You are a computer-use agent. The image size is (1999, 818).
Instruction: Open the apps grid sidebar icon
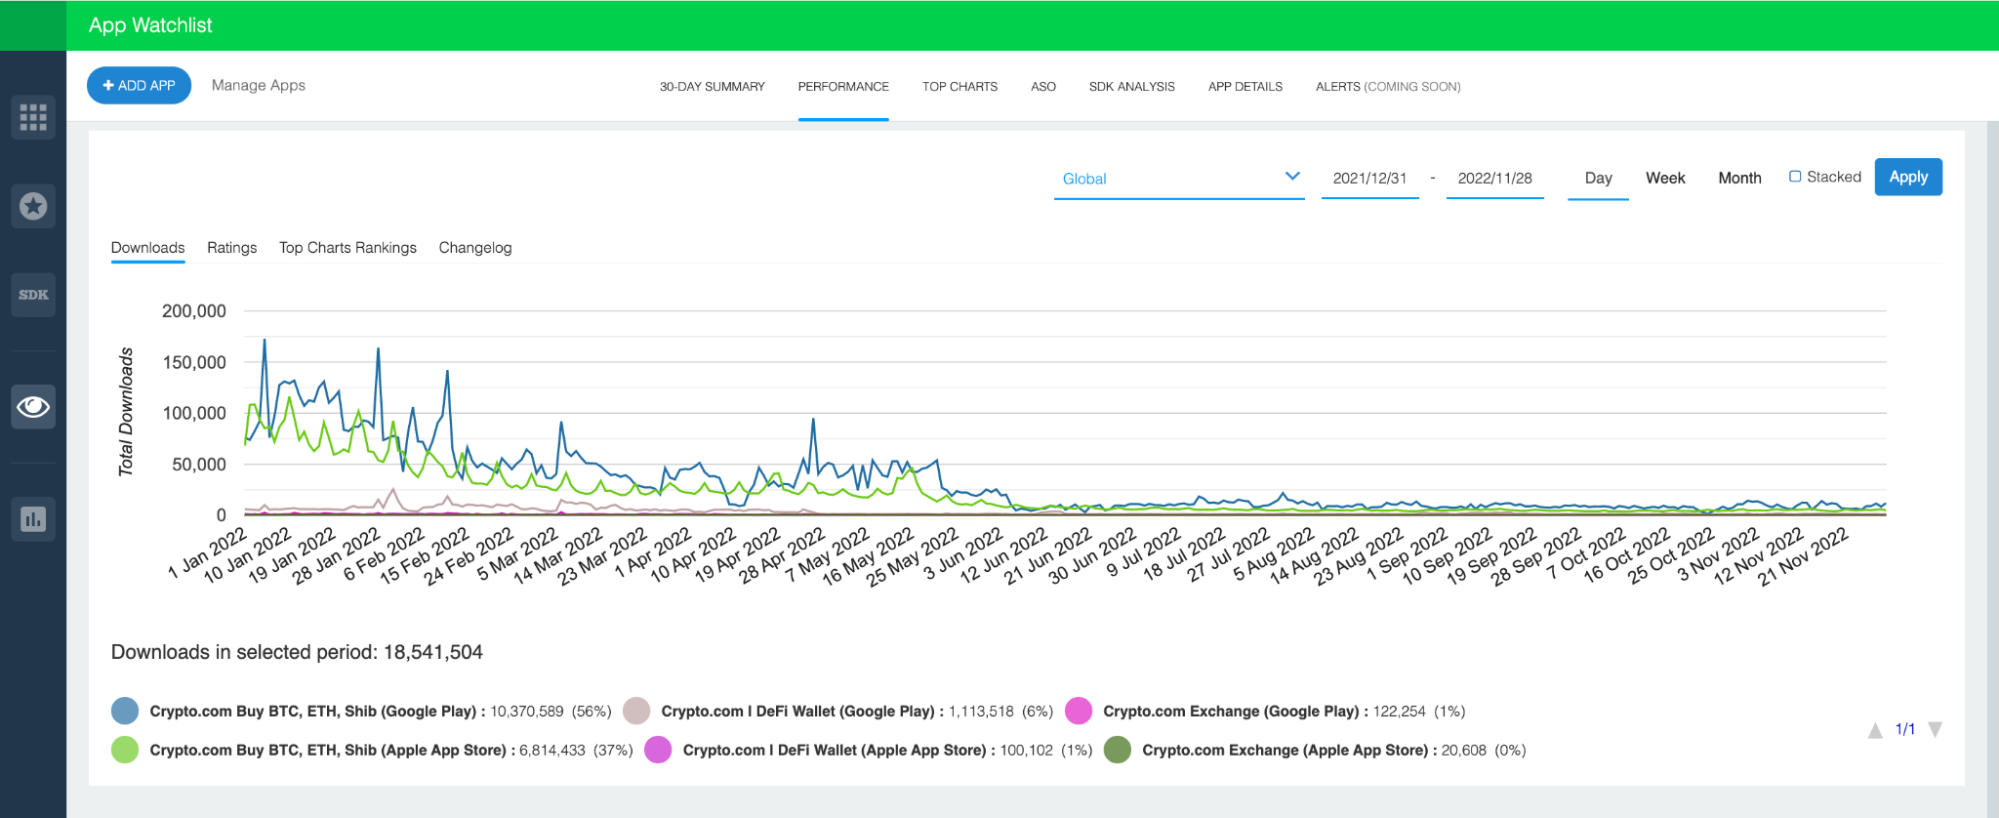[33, 117]
